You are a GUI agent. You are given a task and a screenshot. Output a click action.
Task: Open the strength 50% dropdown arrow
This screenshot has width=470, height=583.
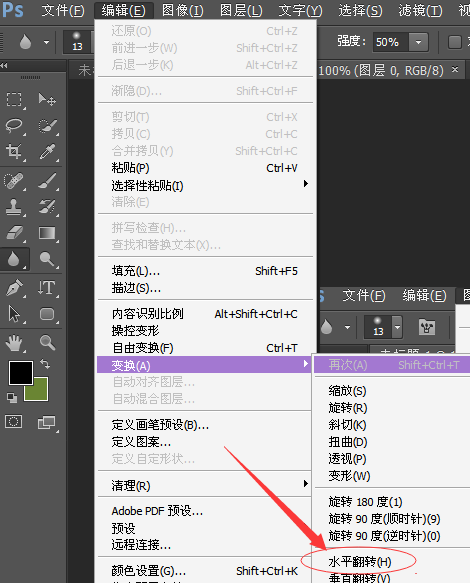(419, 42)
